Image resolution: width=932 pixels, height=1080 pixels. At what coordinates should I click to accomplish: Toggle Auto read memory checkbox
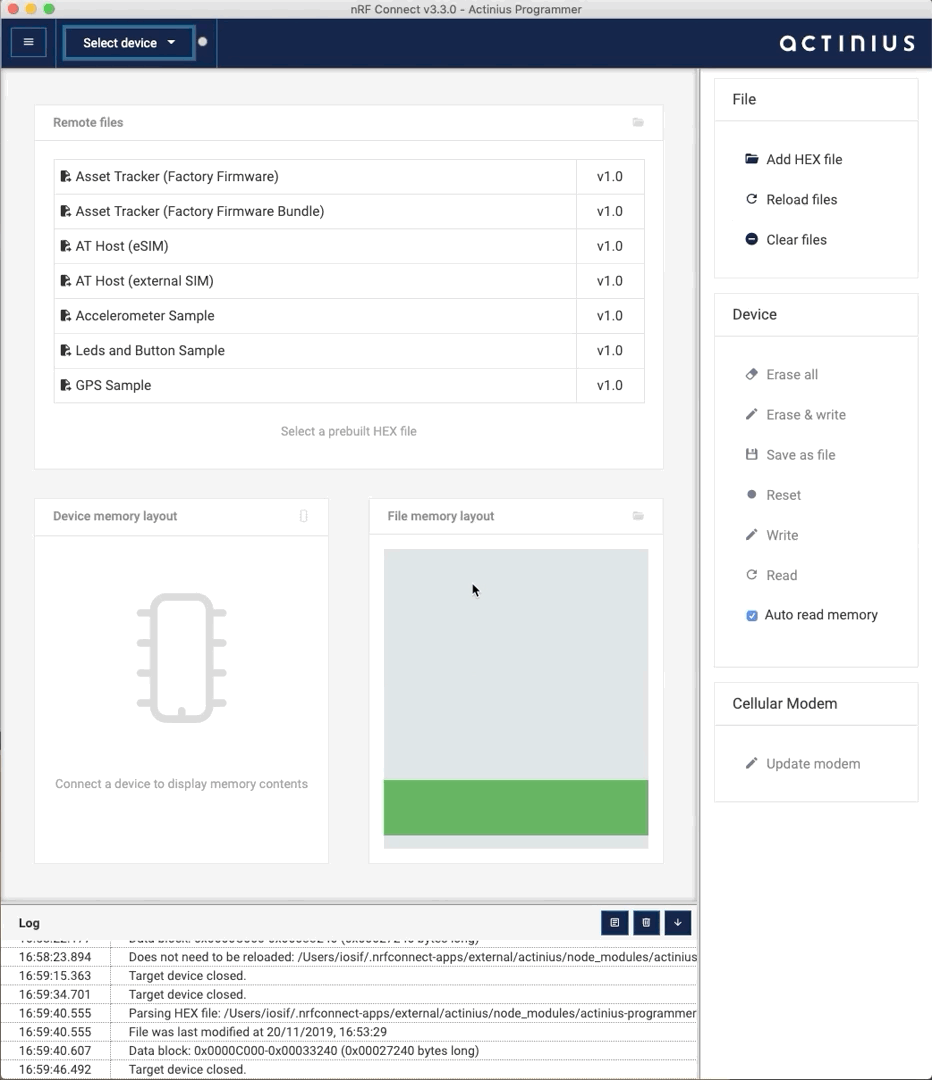point(752,615)
